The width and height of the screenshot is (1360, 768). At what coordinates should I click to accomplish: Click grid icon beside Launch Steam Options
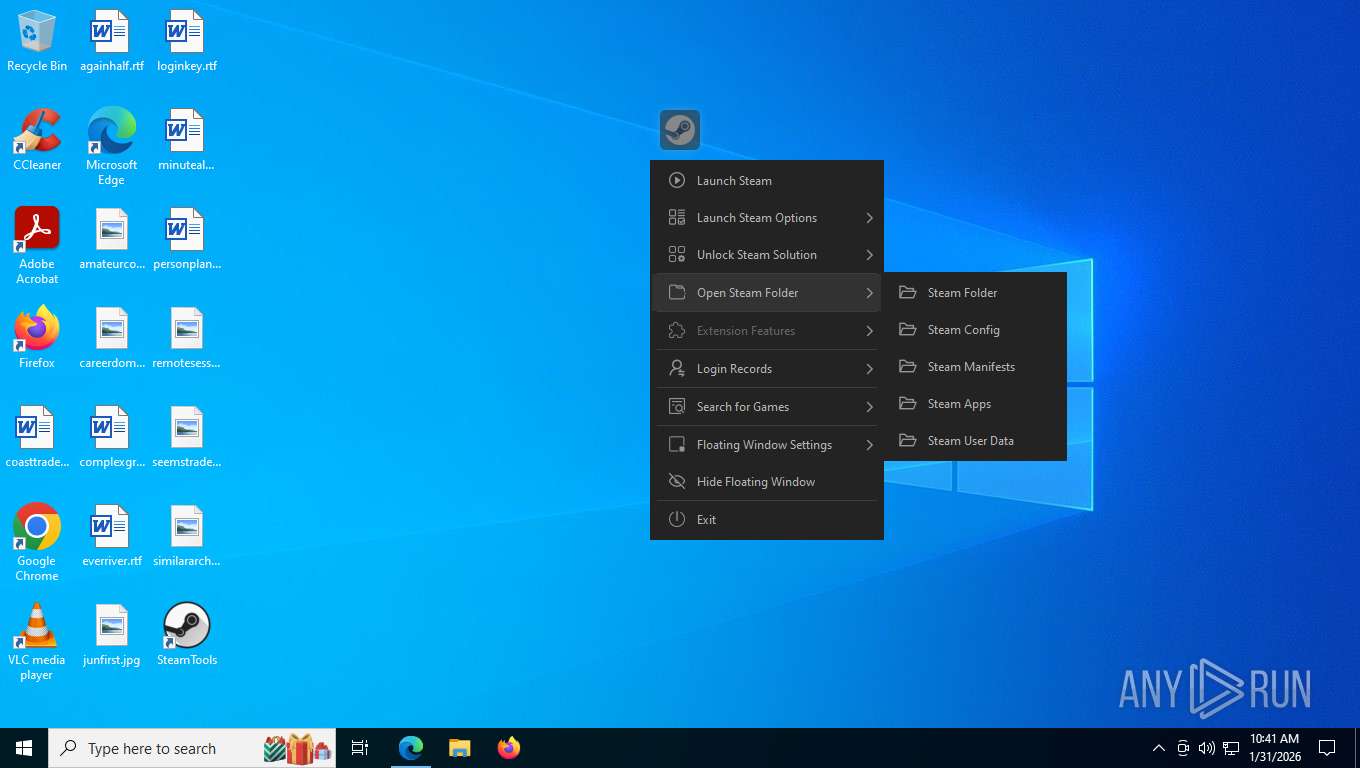[677, 218]
